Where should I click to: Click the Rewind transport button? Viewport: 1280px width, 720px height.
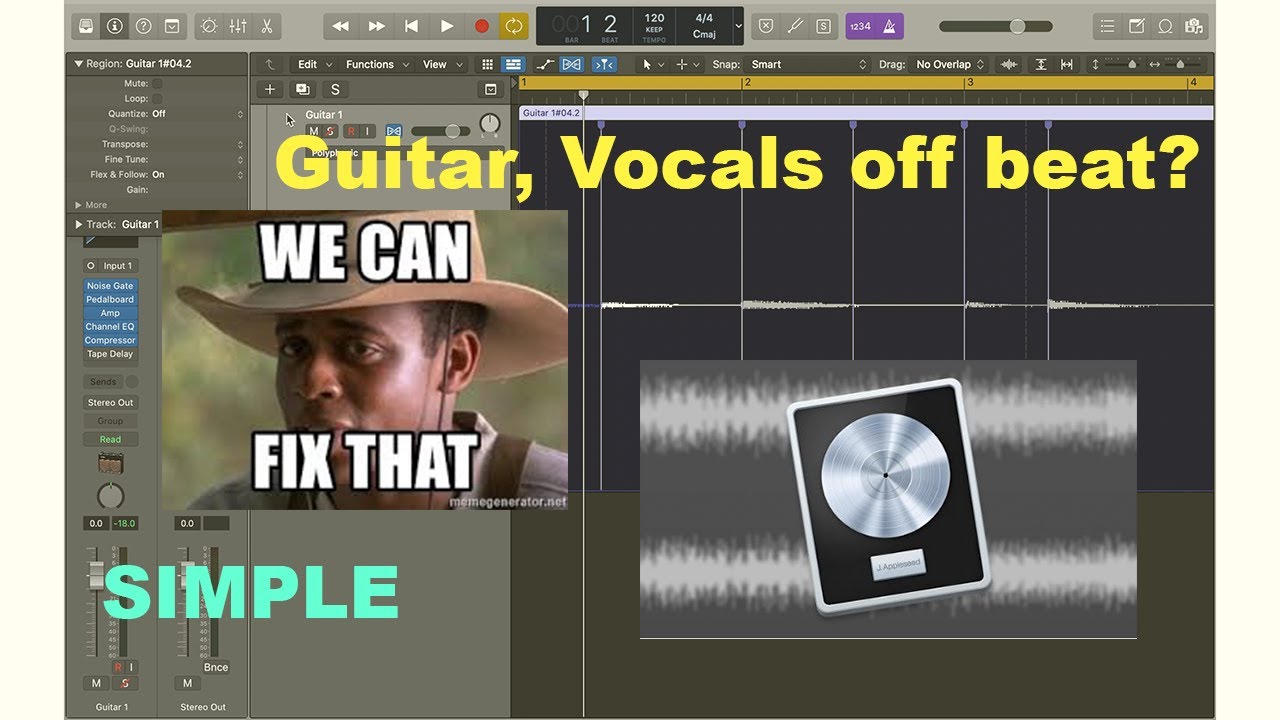(x=341, y=26)
